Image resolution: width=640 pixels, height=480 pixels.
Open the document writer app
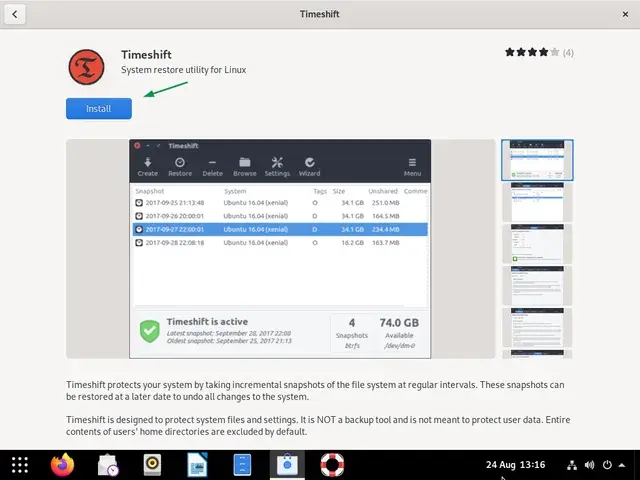click(197, 465)
